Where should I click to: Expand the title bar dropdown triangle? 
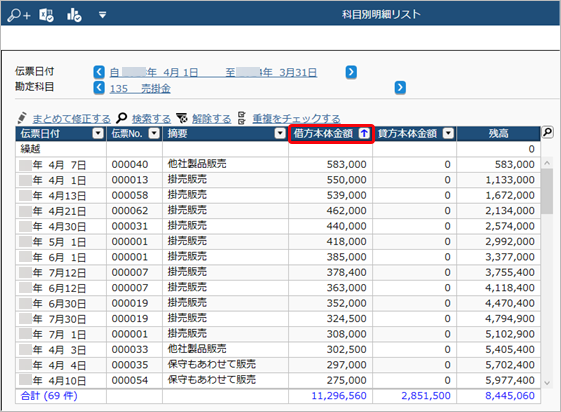click(103, 15)
